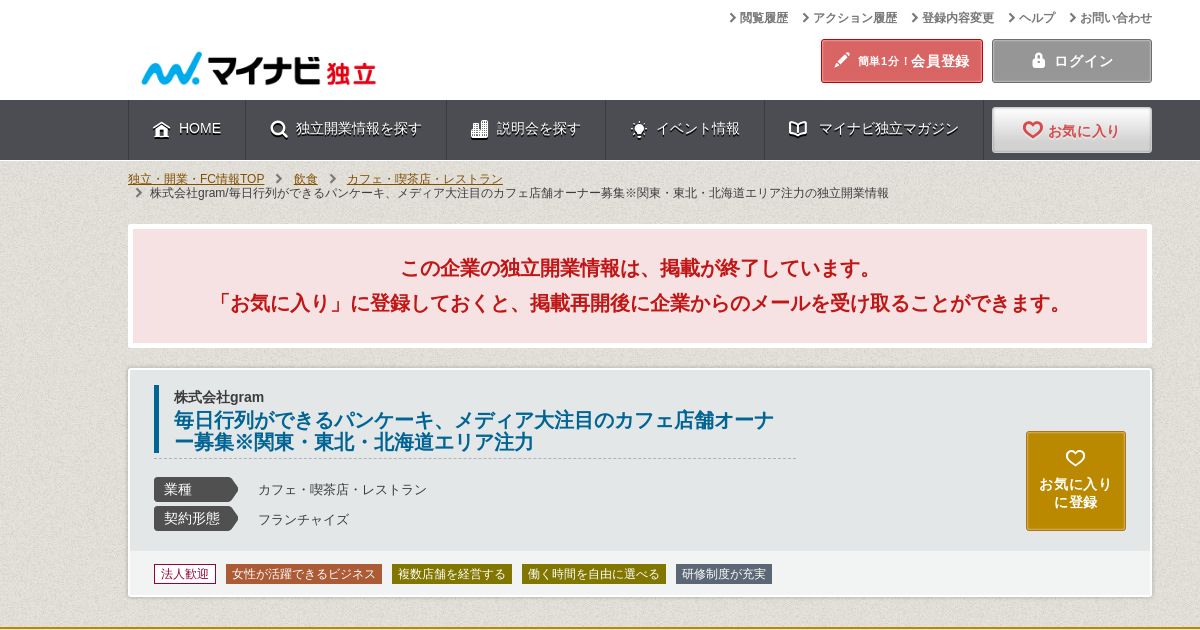
Task: Click the heart icon on お気に入りに登録
Action: (1075, 458)
